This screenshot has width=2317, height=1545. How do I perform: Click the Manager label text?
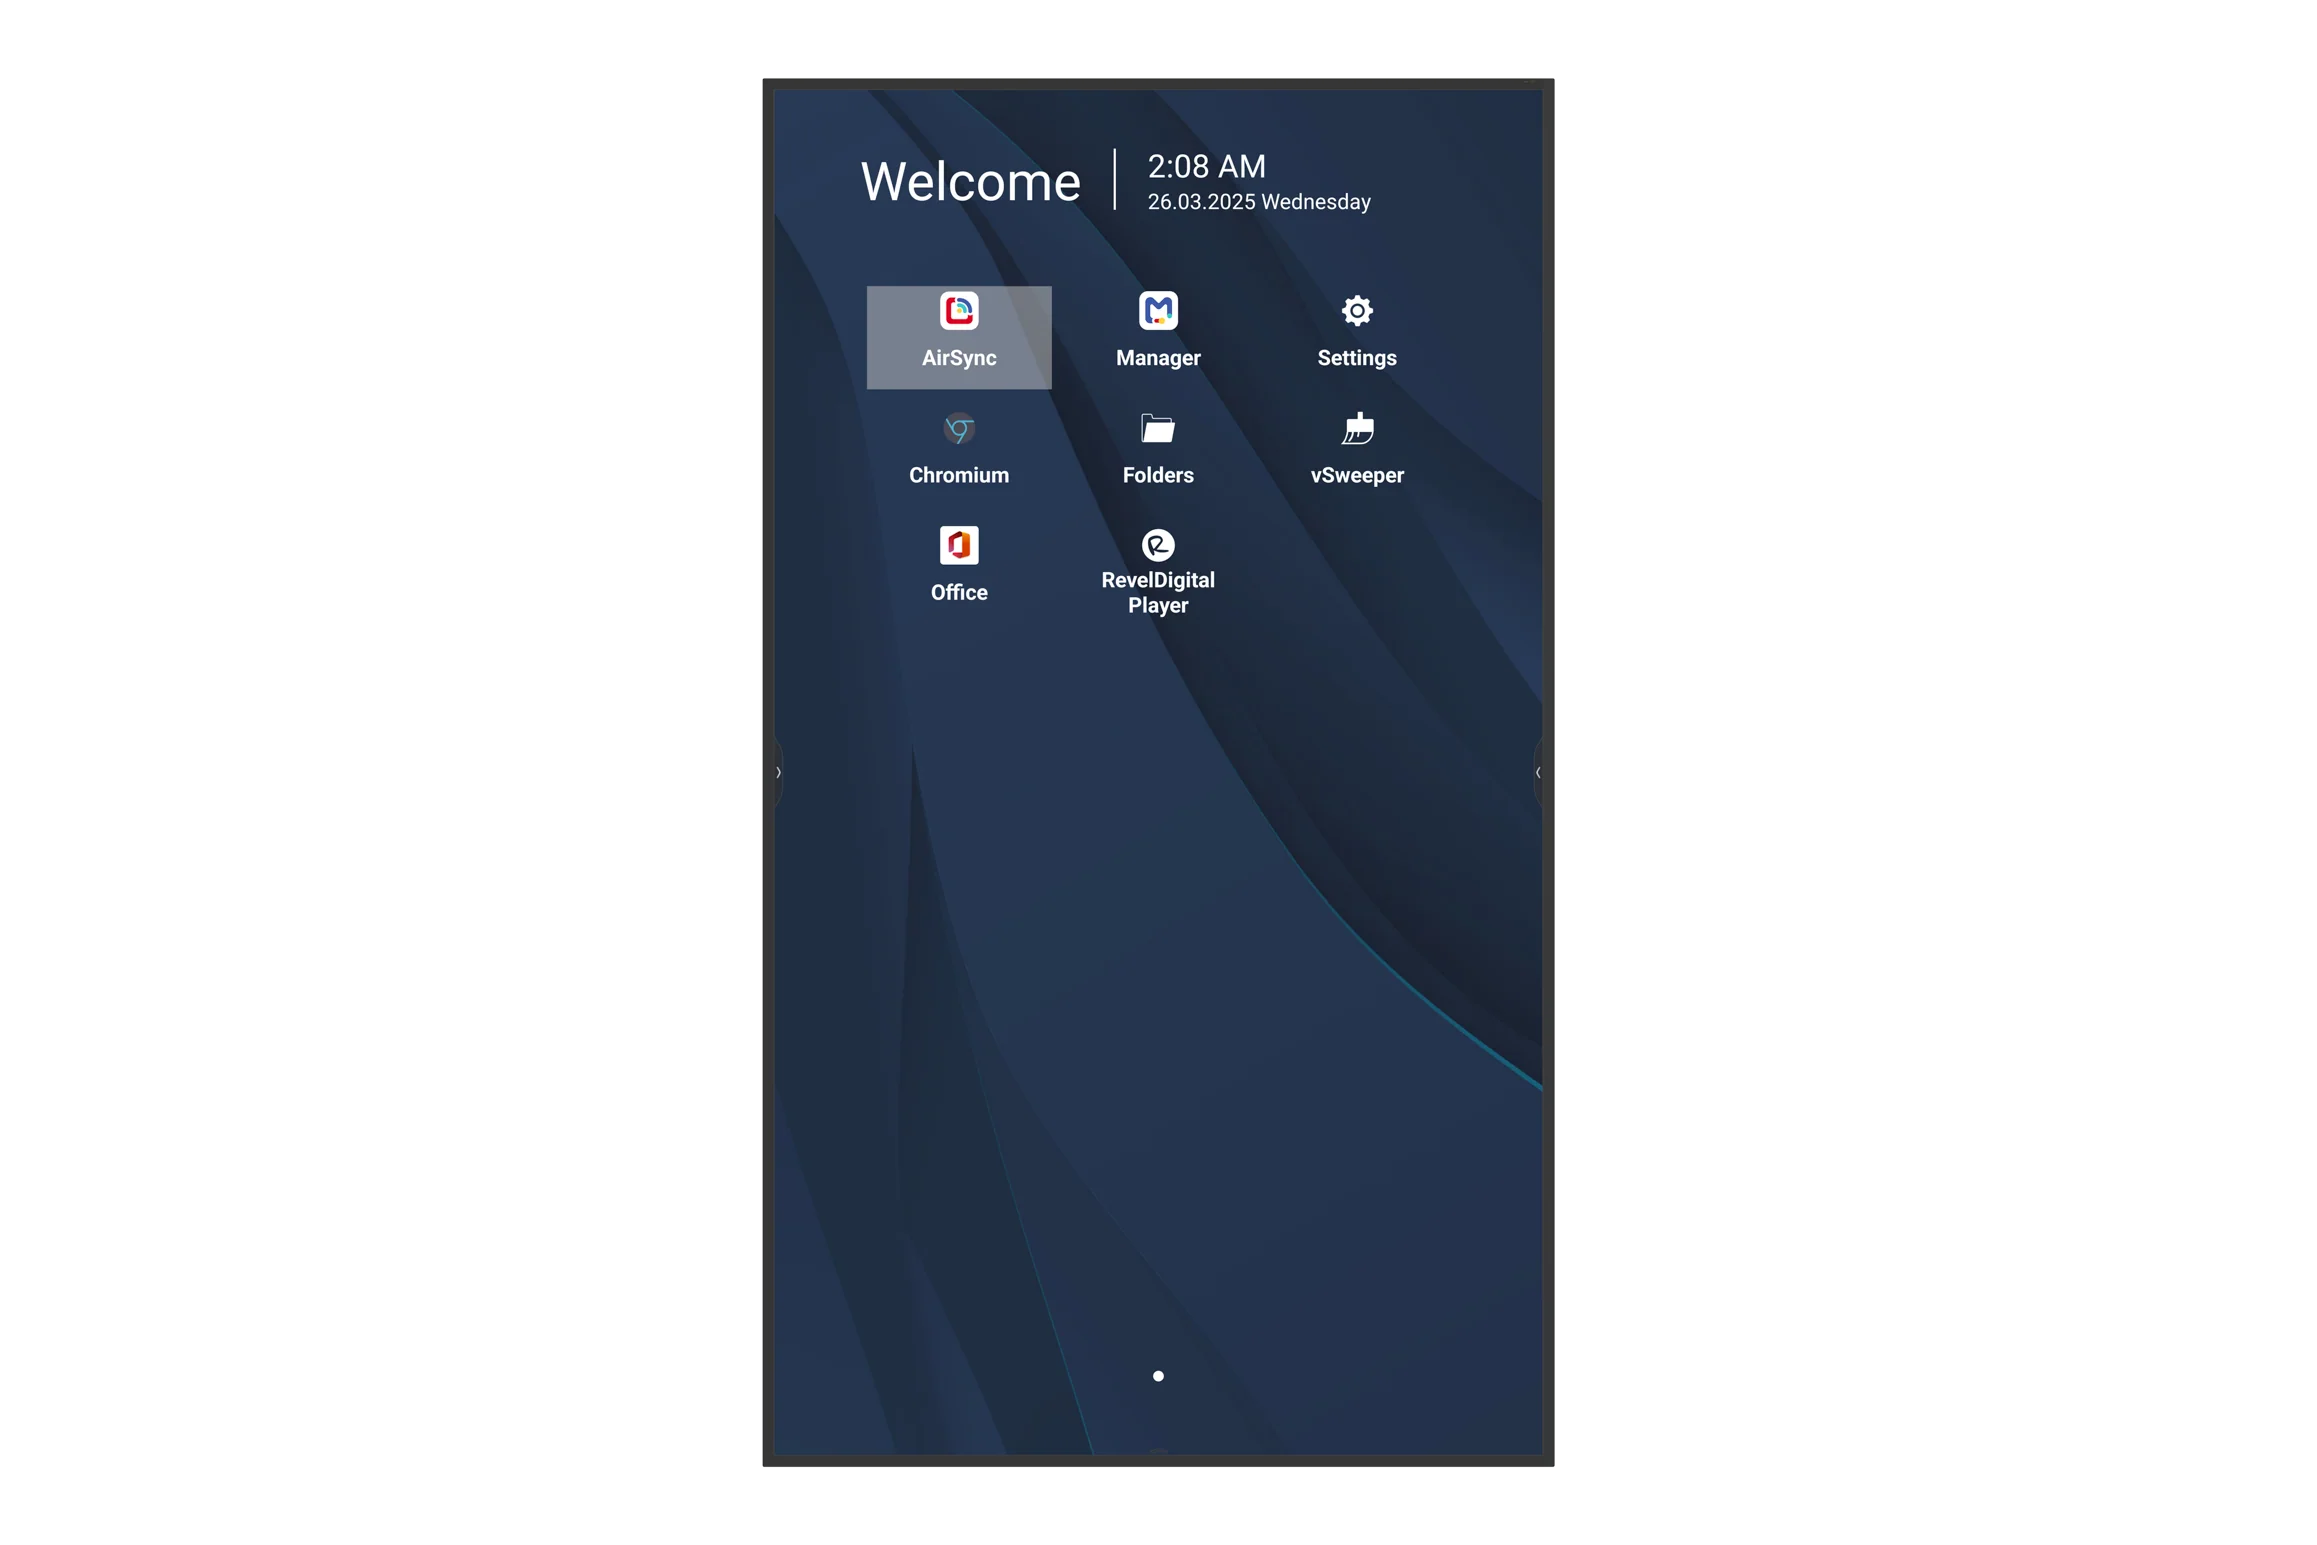click(1158, 358)
